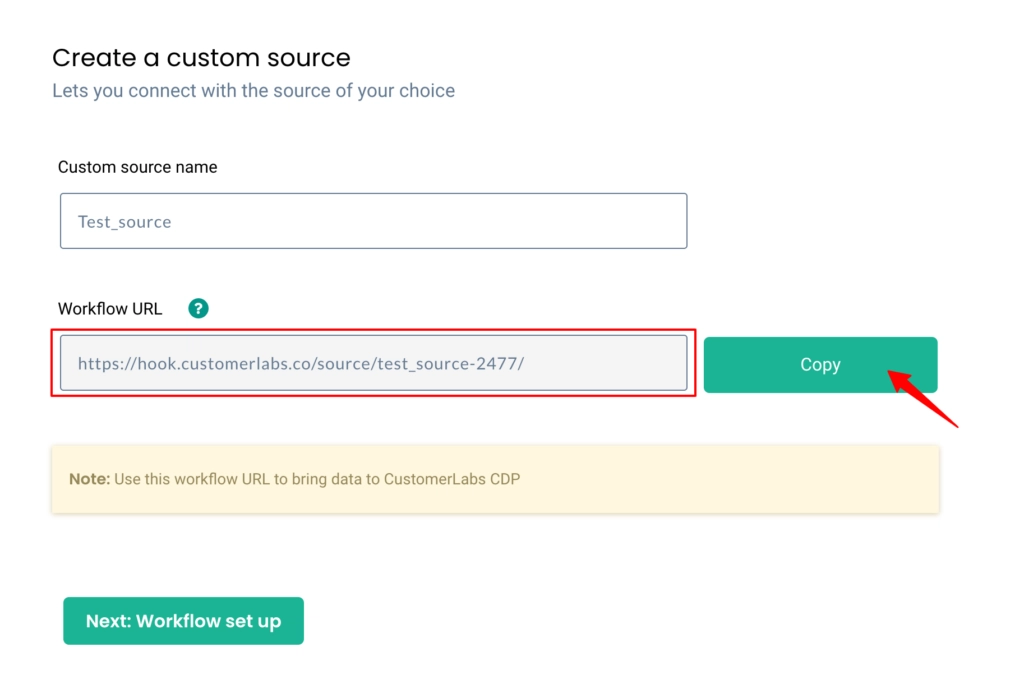This screenshot has width=1024, height=675.
Task: Click the red-highlighted workflow URL box
Action: tap(373, 364)
